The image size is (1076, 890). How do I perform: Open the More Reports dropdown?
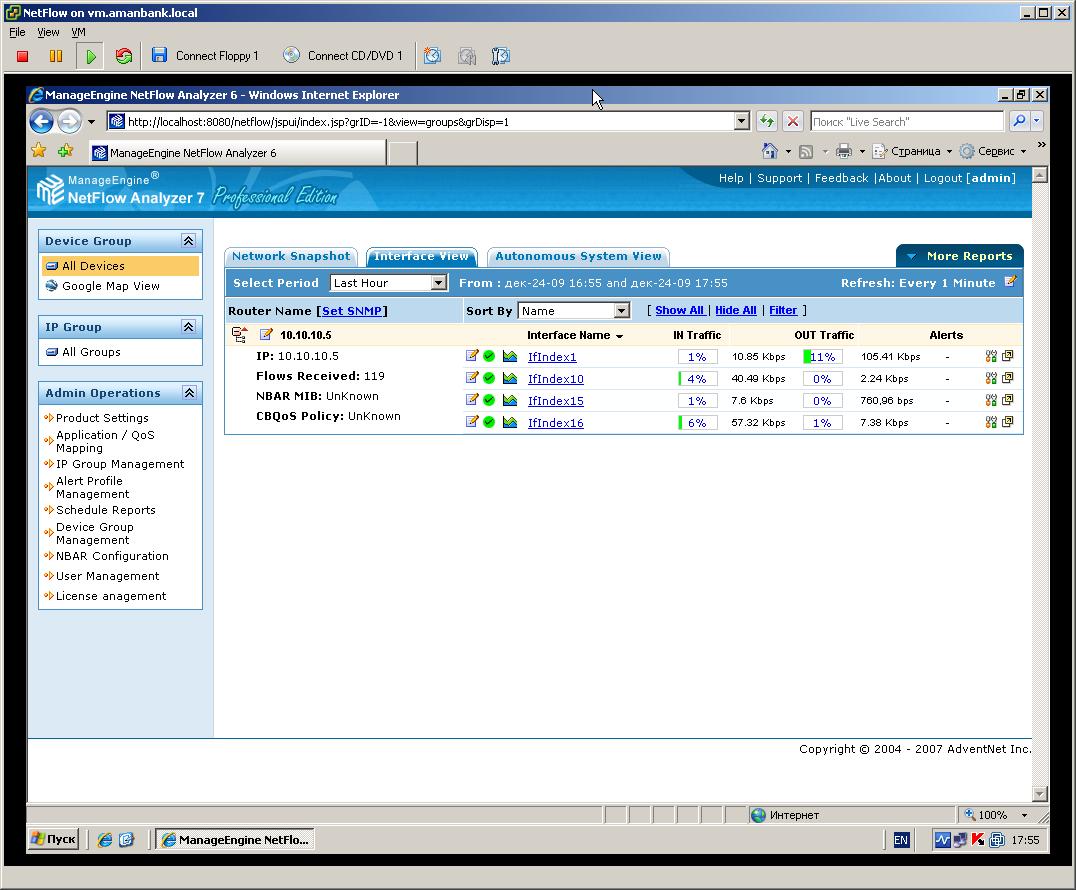point(959,256)
